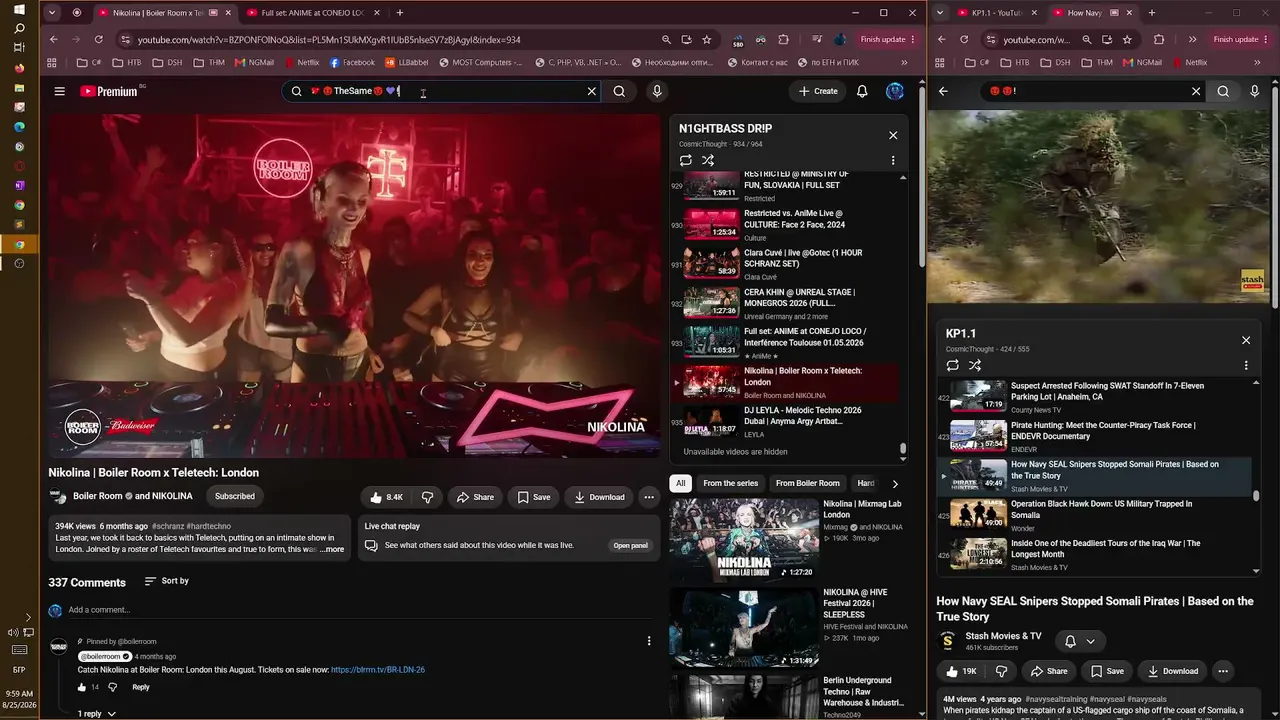The width and height of the screenshot is (1280, 720).
Task: Open the live chat replay panel
Action: [631, 546]
